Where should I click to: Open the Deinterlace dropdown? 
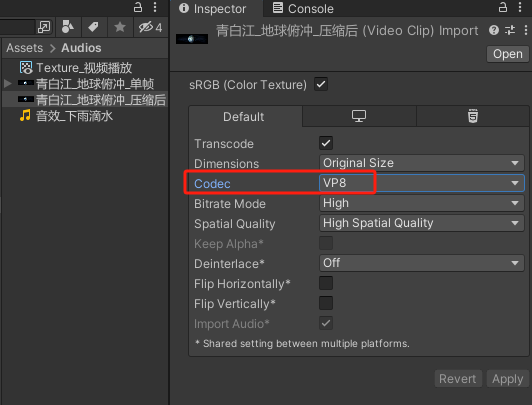coord(422,263)
